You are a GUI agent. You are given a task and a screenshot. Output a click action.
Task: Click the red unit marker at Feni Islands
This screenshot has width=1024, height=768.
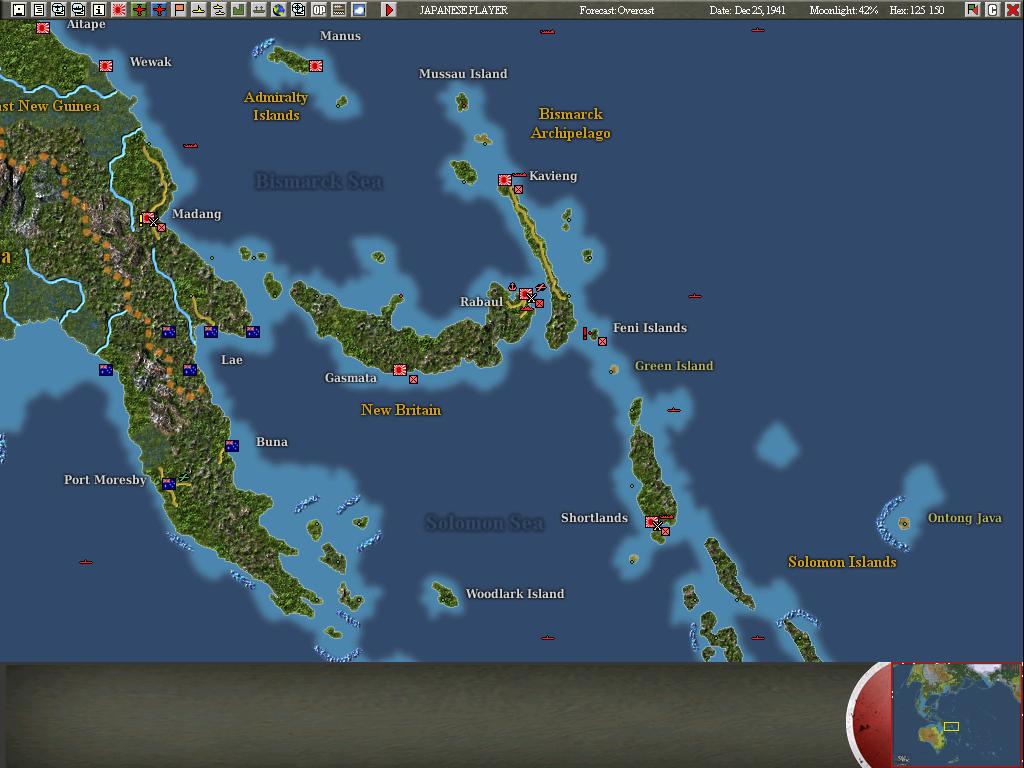click(602, 342)
